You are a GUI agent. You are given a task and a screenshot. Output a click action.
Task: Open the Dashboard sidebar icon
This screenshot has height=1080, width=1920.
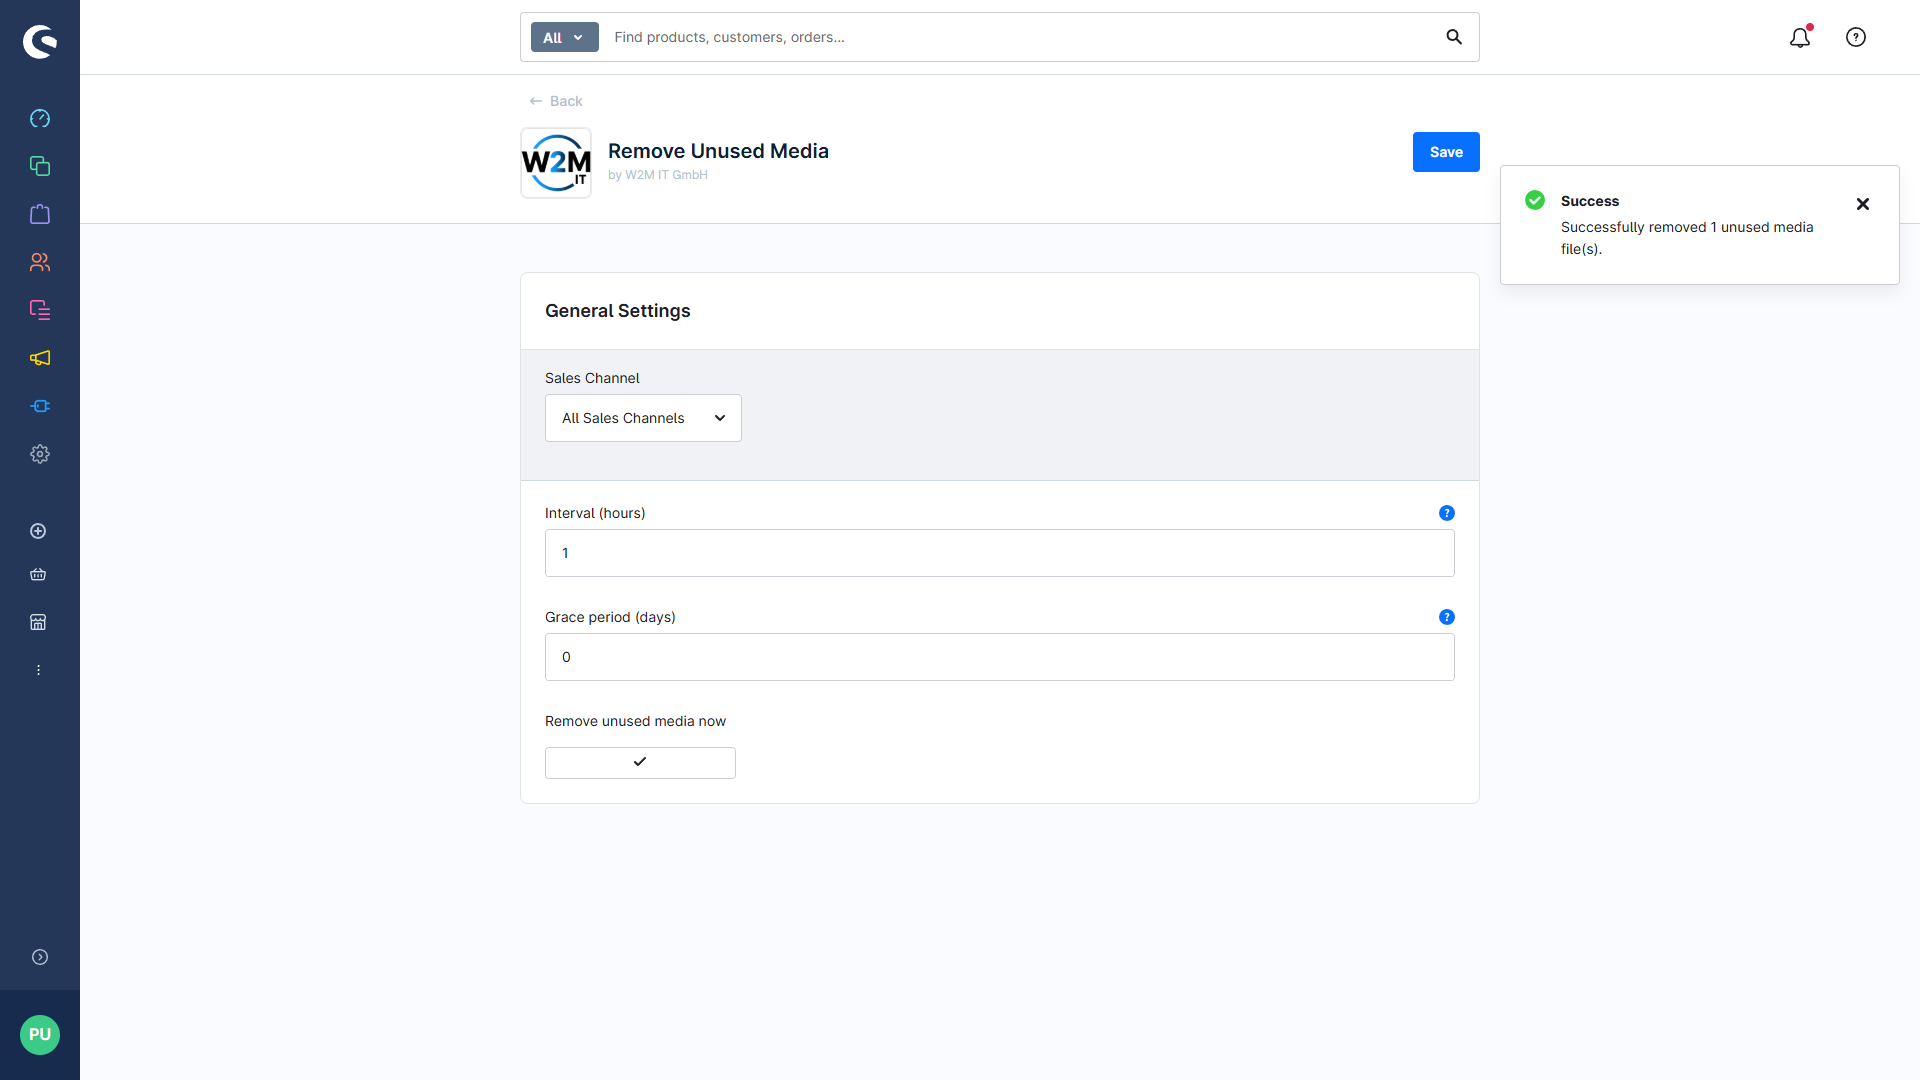click(x=40, y=118)
